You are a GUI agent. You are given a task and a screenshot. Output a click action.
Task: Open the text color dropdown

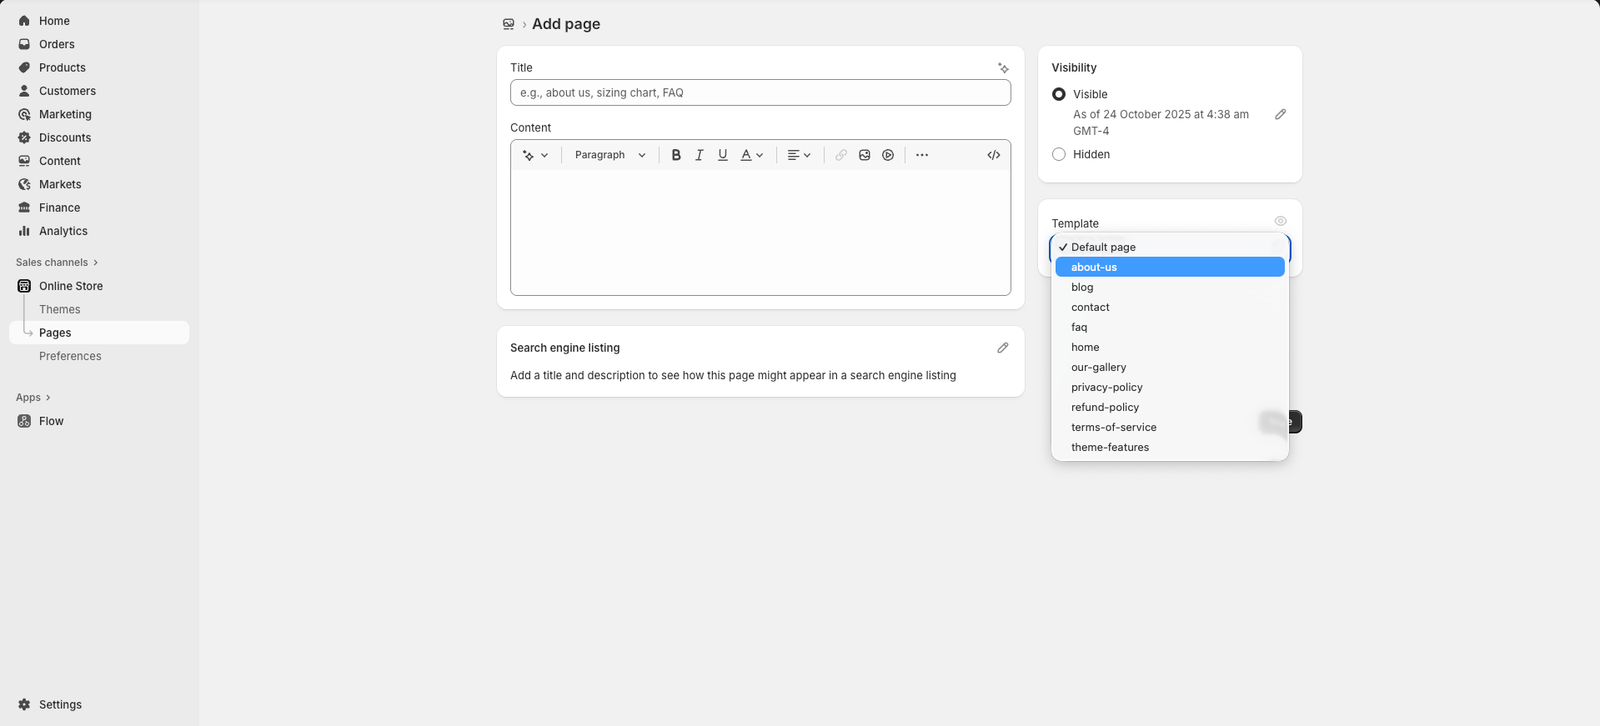point(752,155)
